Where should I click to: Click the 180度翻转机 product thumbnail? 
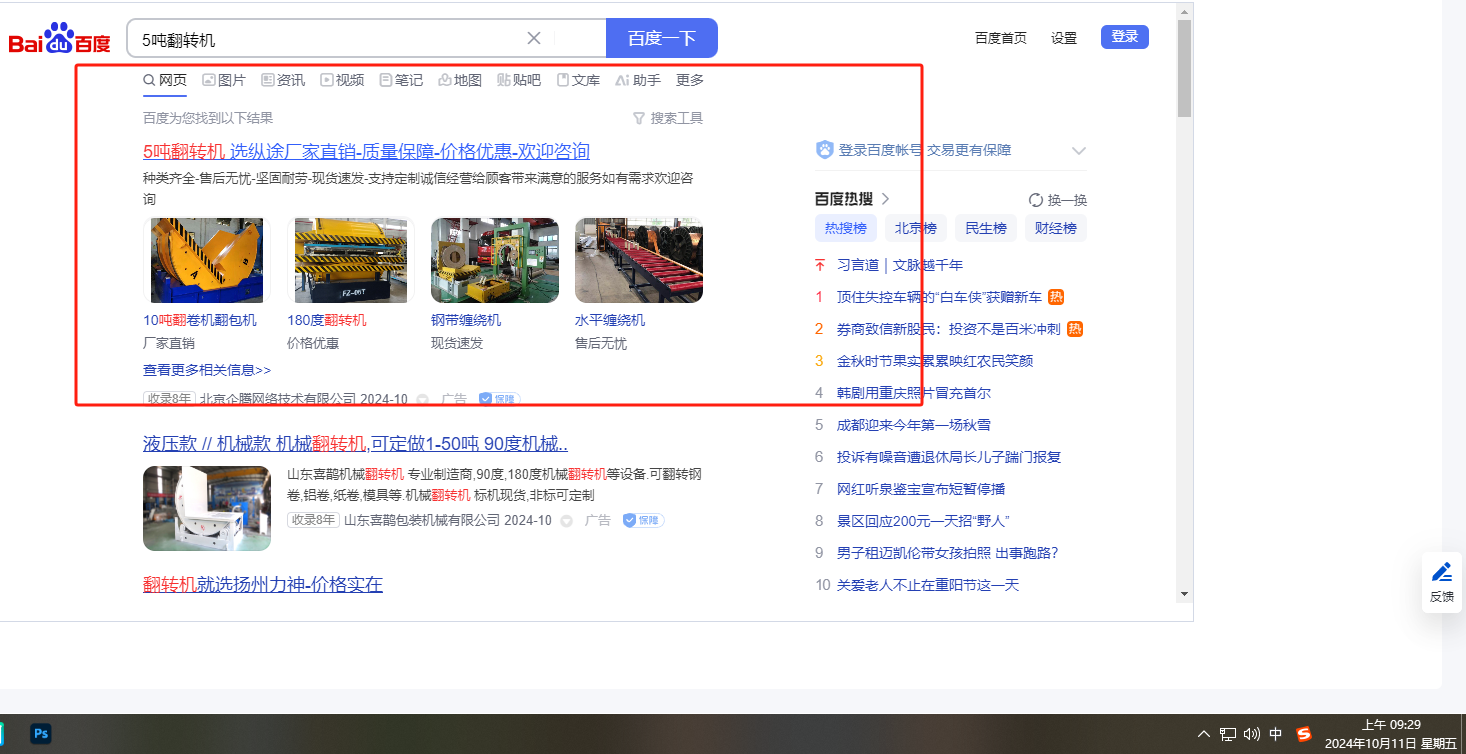pos(350,260)
